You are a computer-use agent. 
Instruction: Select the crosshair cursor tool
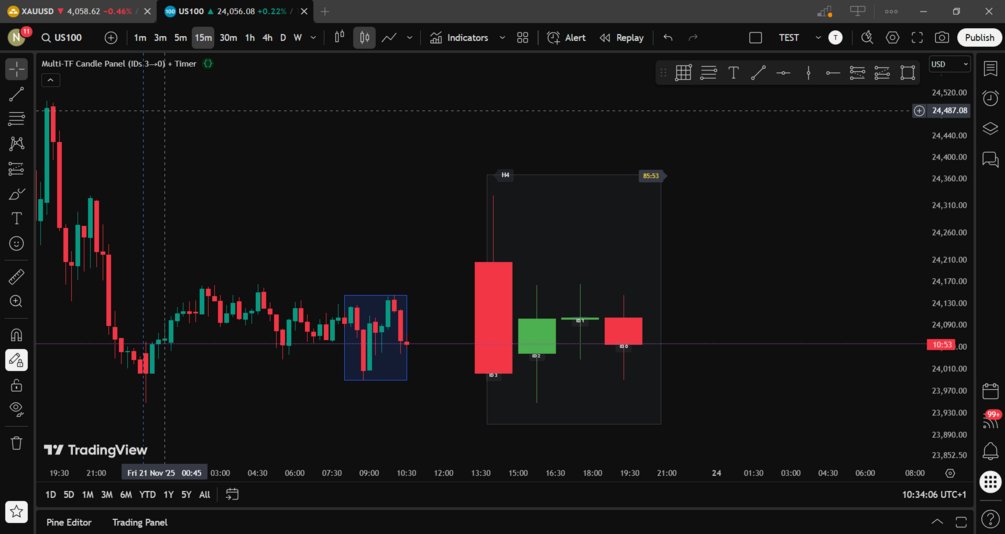tap(17, 69)
